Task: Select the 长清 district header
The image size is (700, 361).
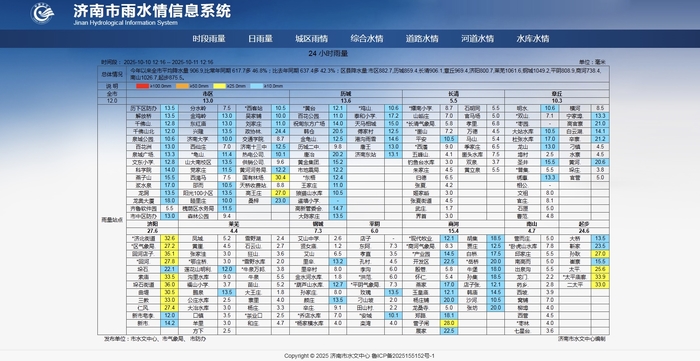Action: [454, 94]
